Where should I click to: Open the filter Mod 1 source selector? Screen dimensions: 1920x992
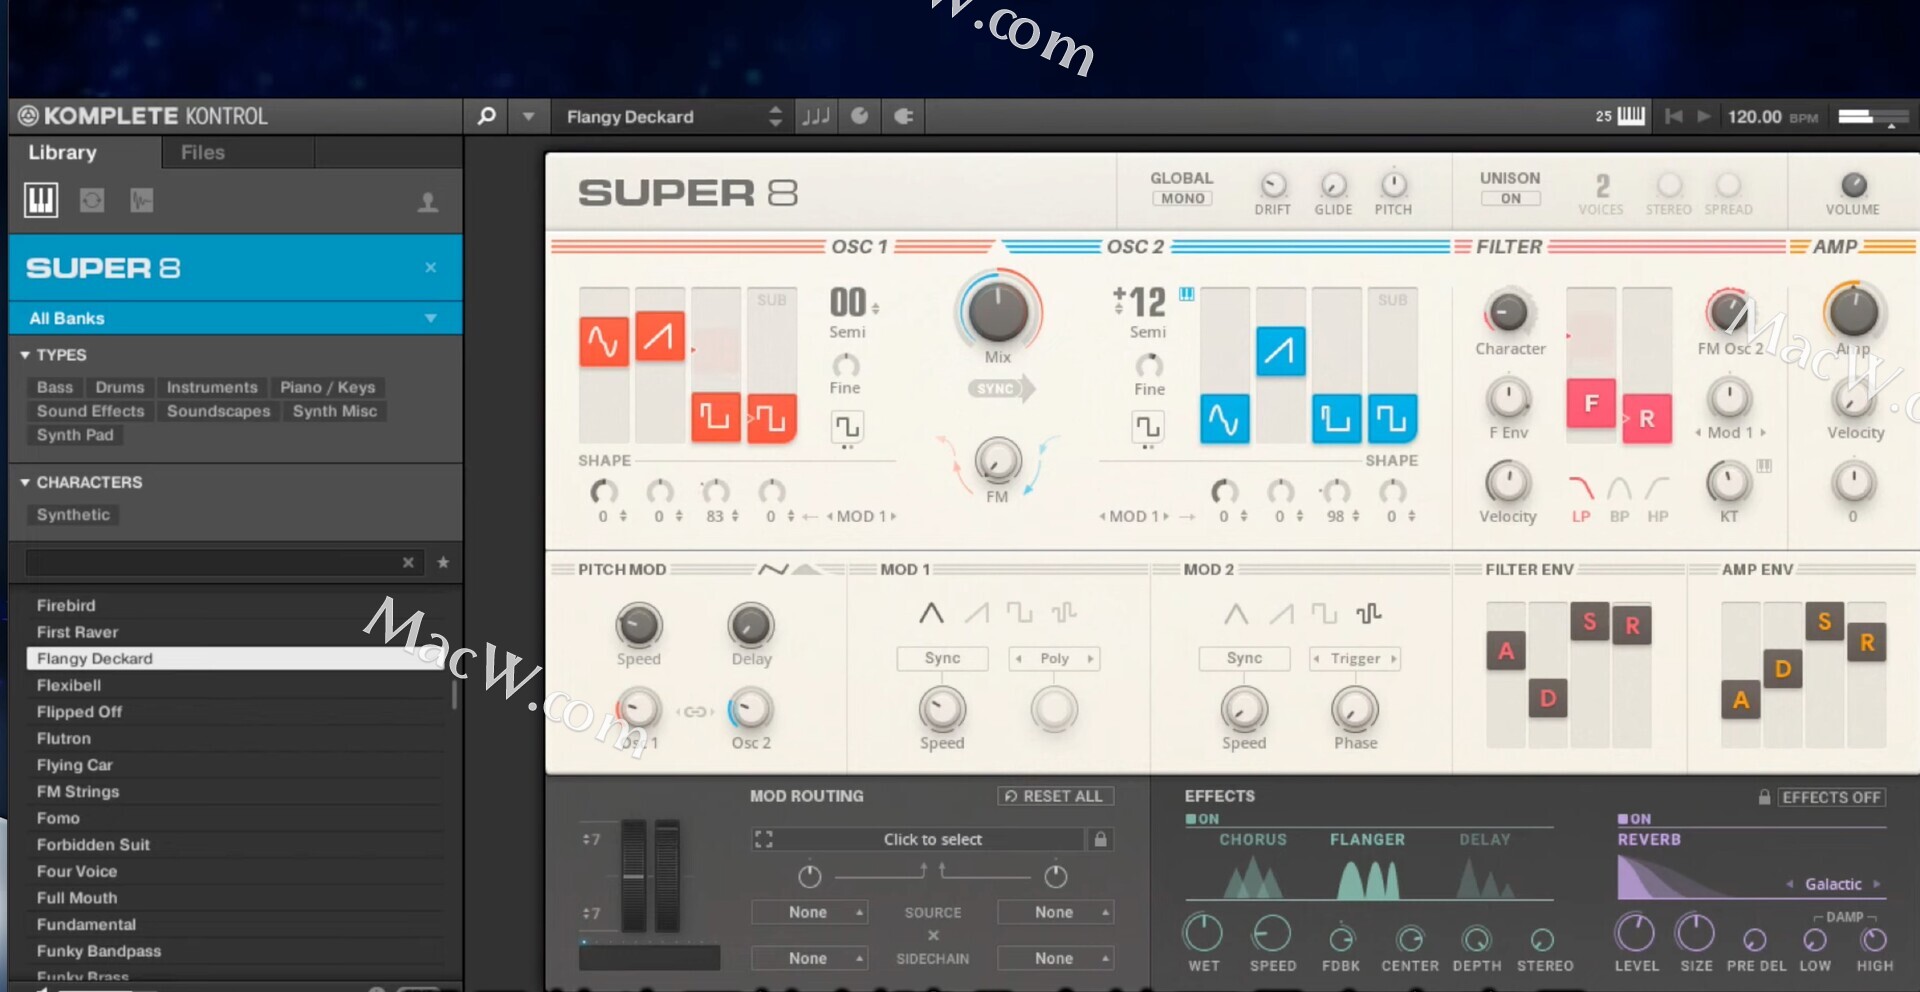coord(1730,432)
